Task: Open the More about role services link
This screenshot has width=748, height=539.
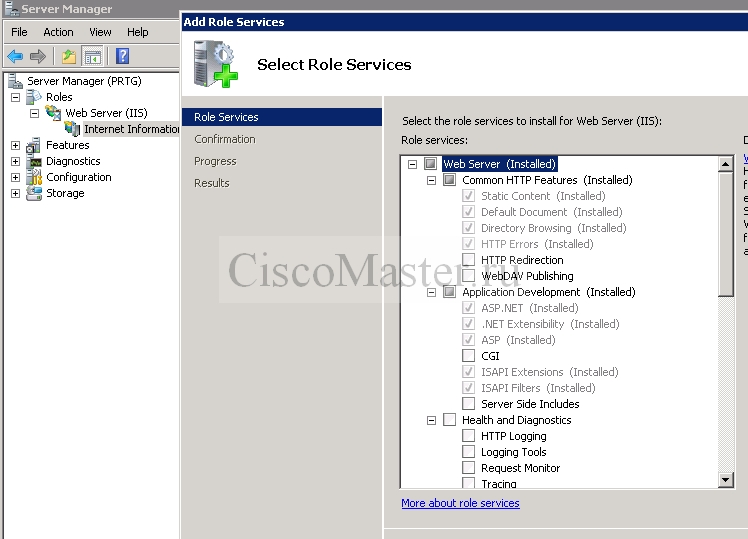Action: pyautogui.click(x=460, y=503)
